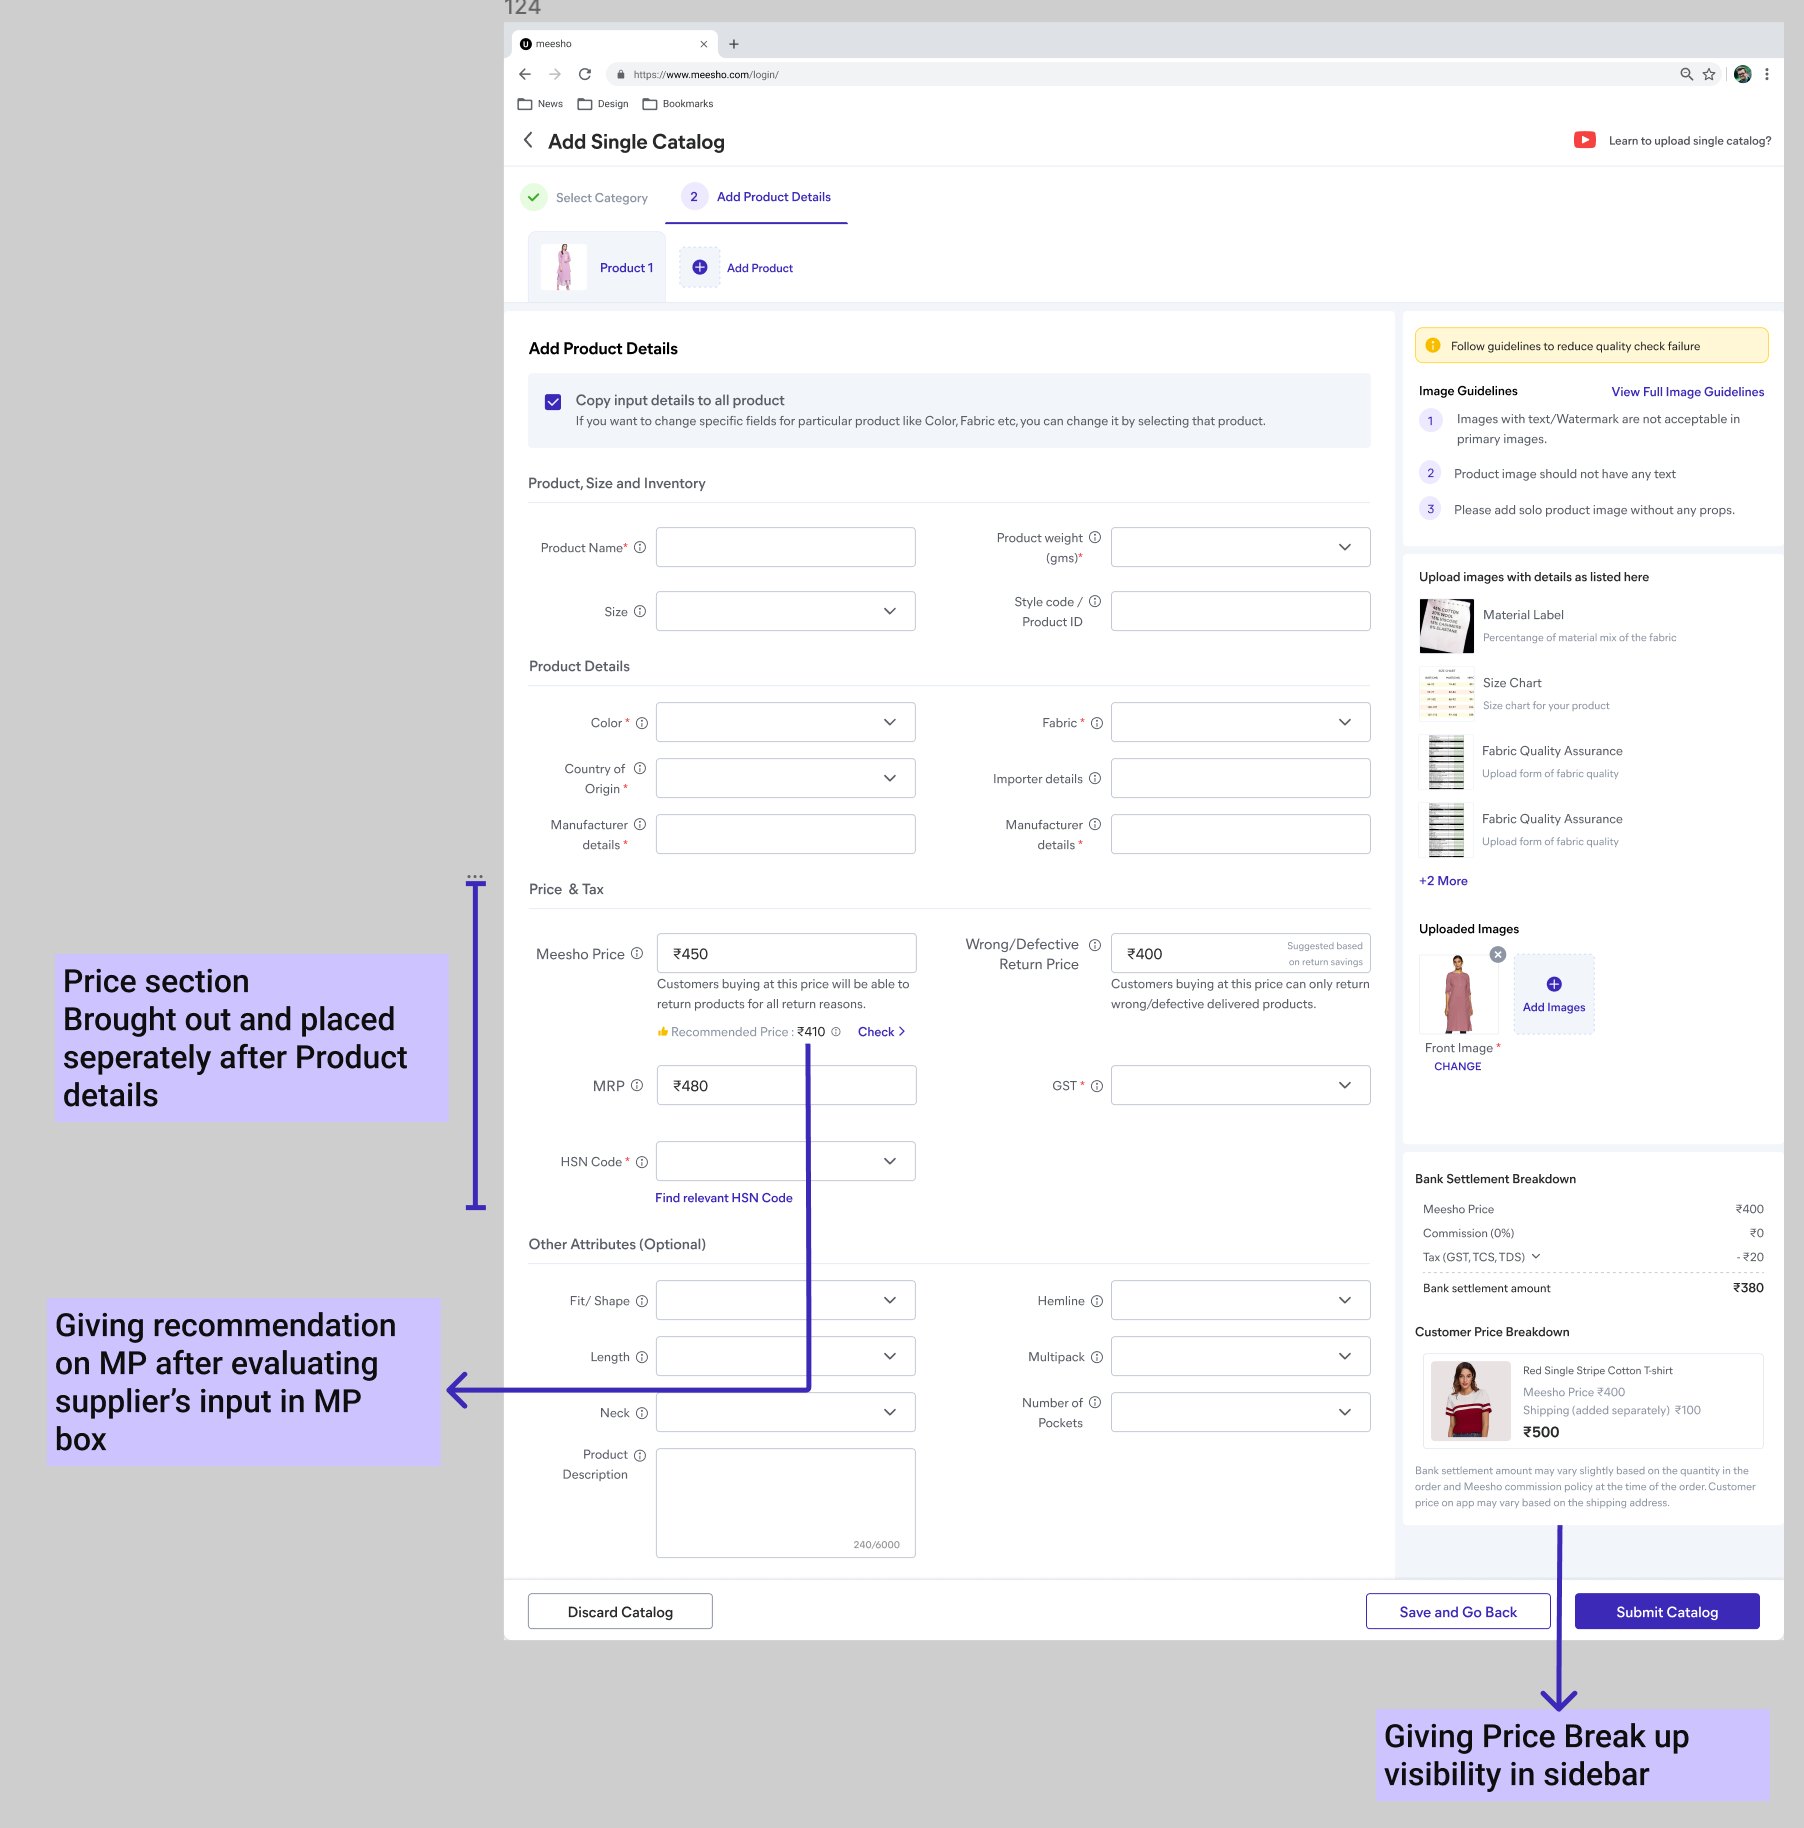Open the Country of Origin dropdown

click(x=785, y=778)
